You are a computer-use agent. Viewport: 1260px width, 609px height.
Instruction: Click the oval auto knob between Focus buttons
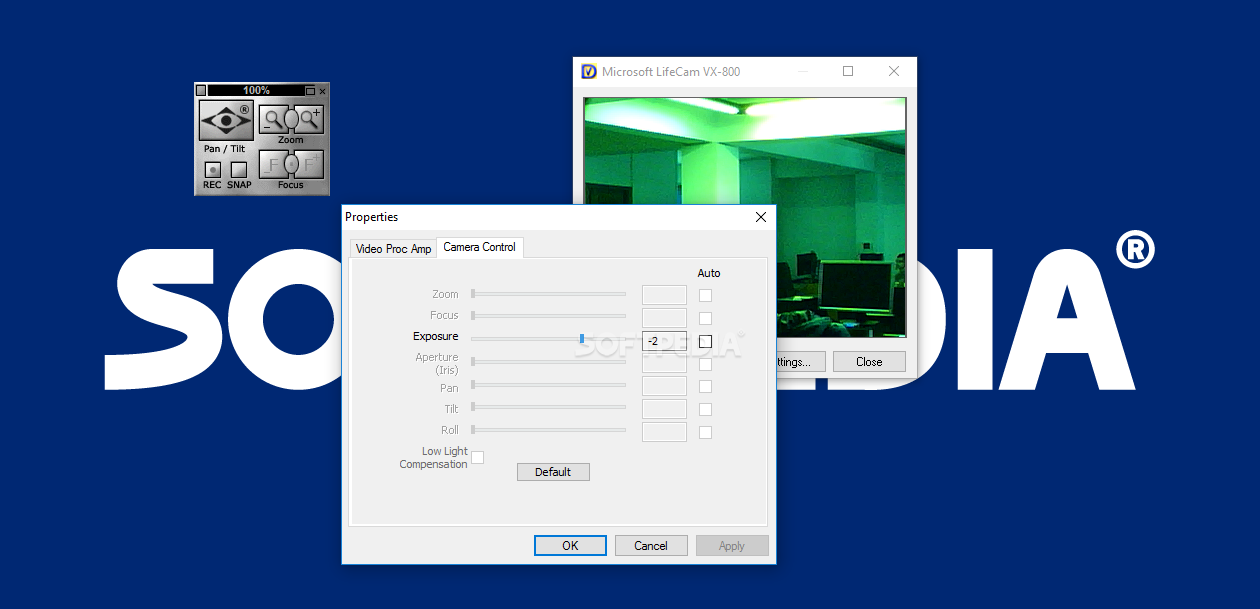tap(291, 163)
